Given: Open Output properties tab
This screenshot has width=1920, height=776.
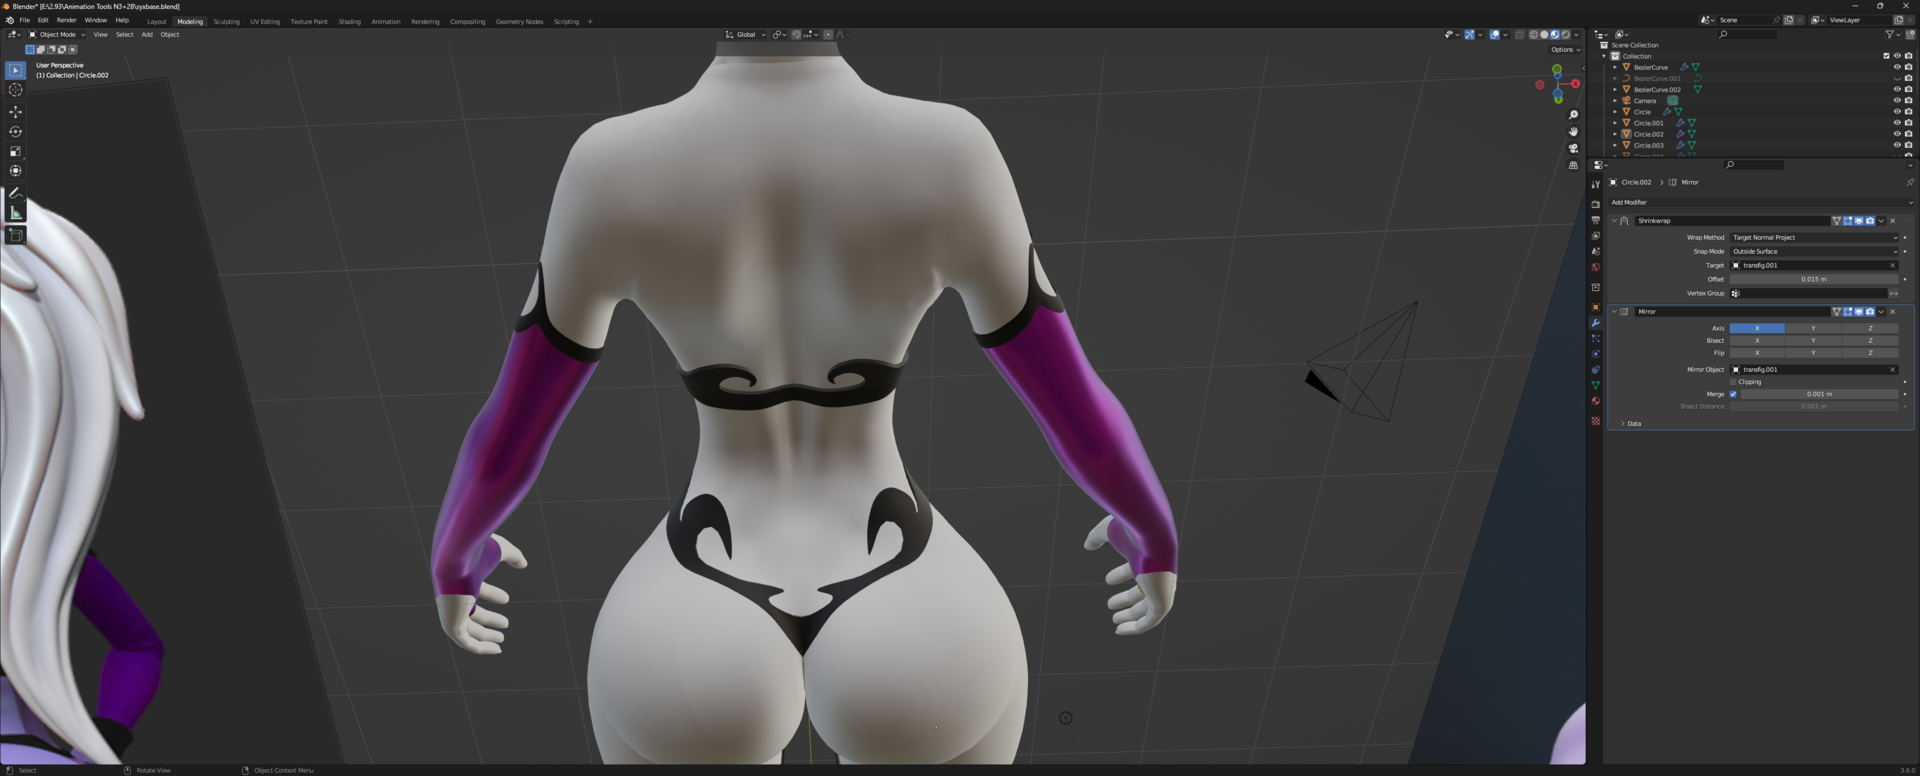Looking at the screenshot, I should point(1596,220).
